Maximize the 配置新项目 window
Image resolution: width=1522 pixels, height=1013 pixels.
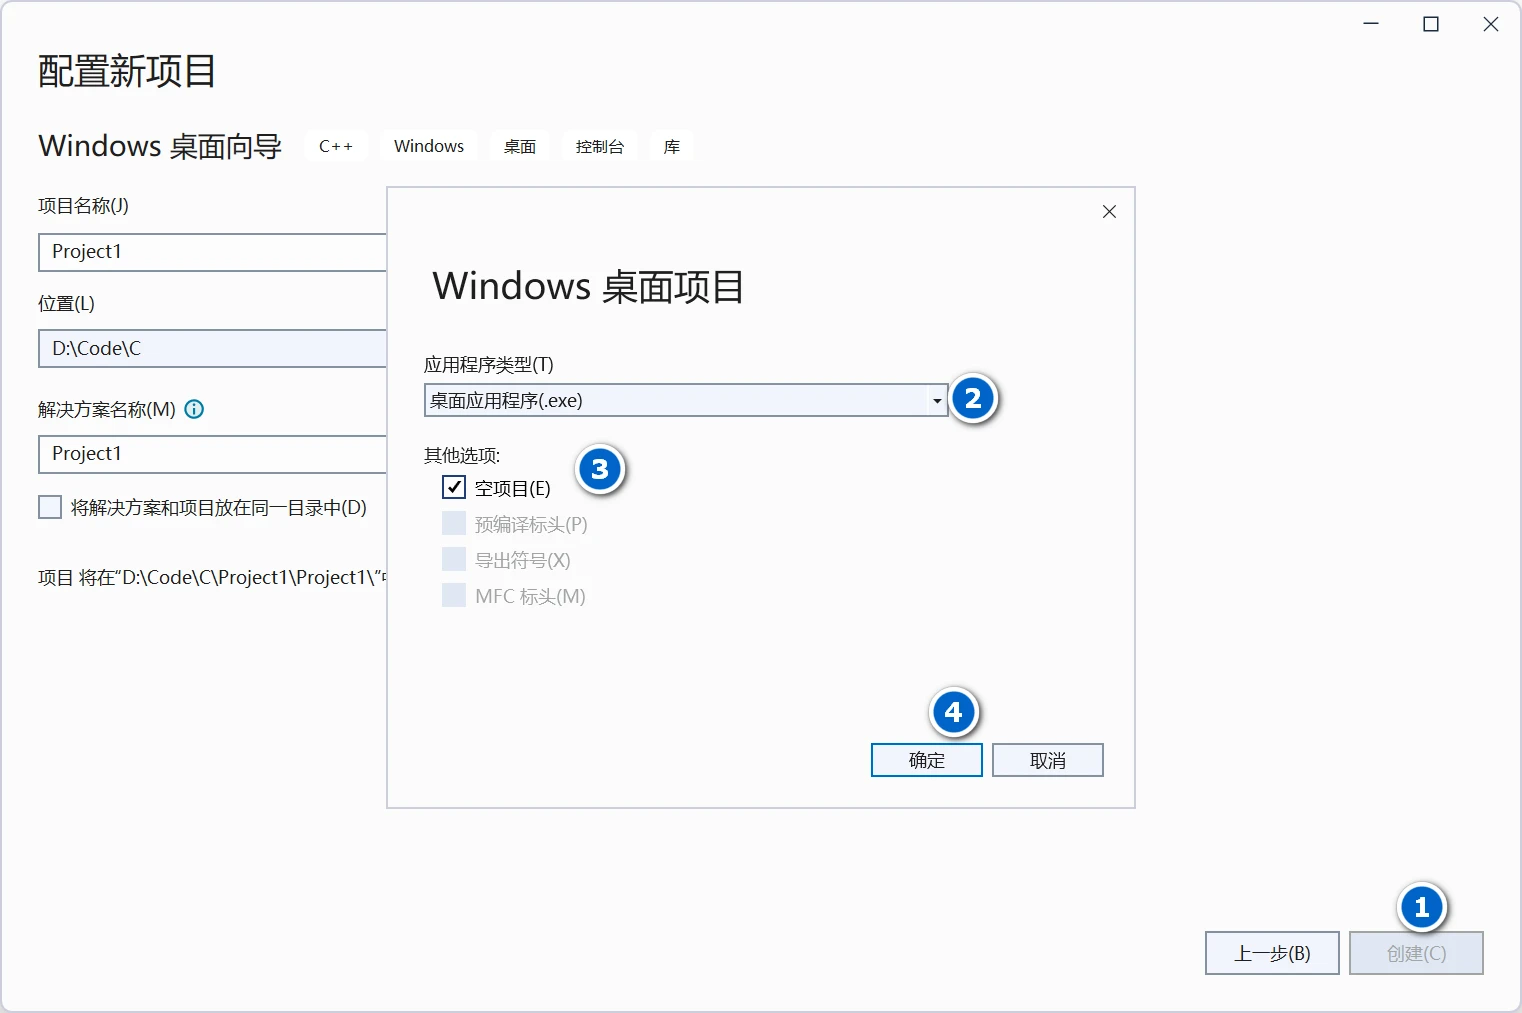pos(1431,24)
